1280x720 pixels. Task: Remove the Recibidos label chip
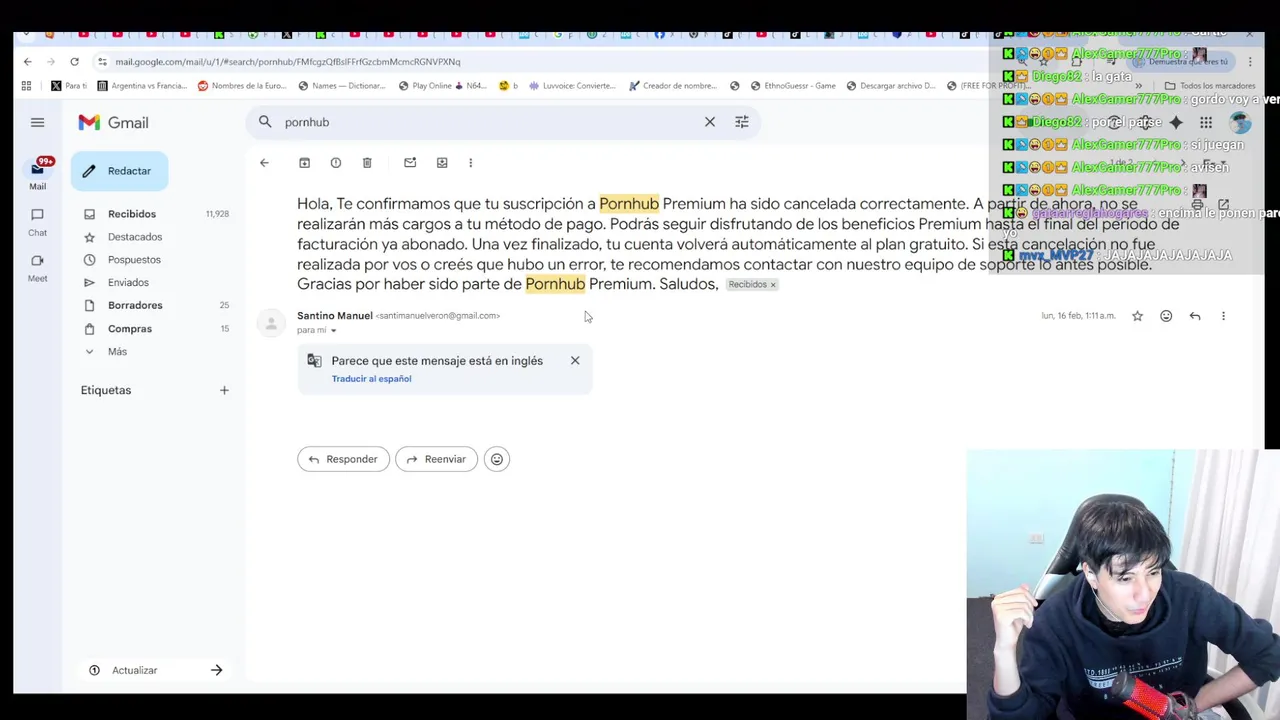click(773, 285)
